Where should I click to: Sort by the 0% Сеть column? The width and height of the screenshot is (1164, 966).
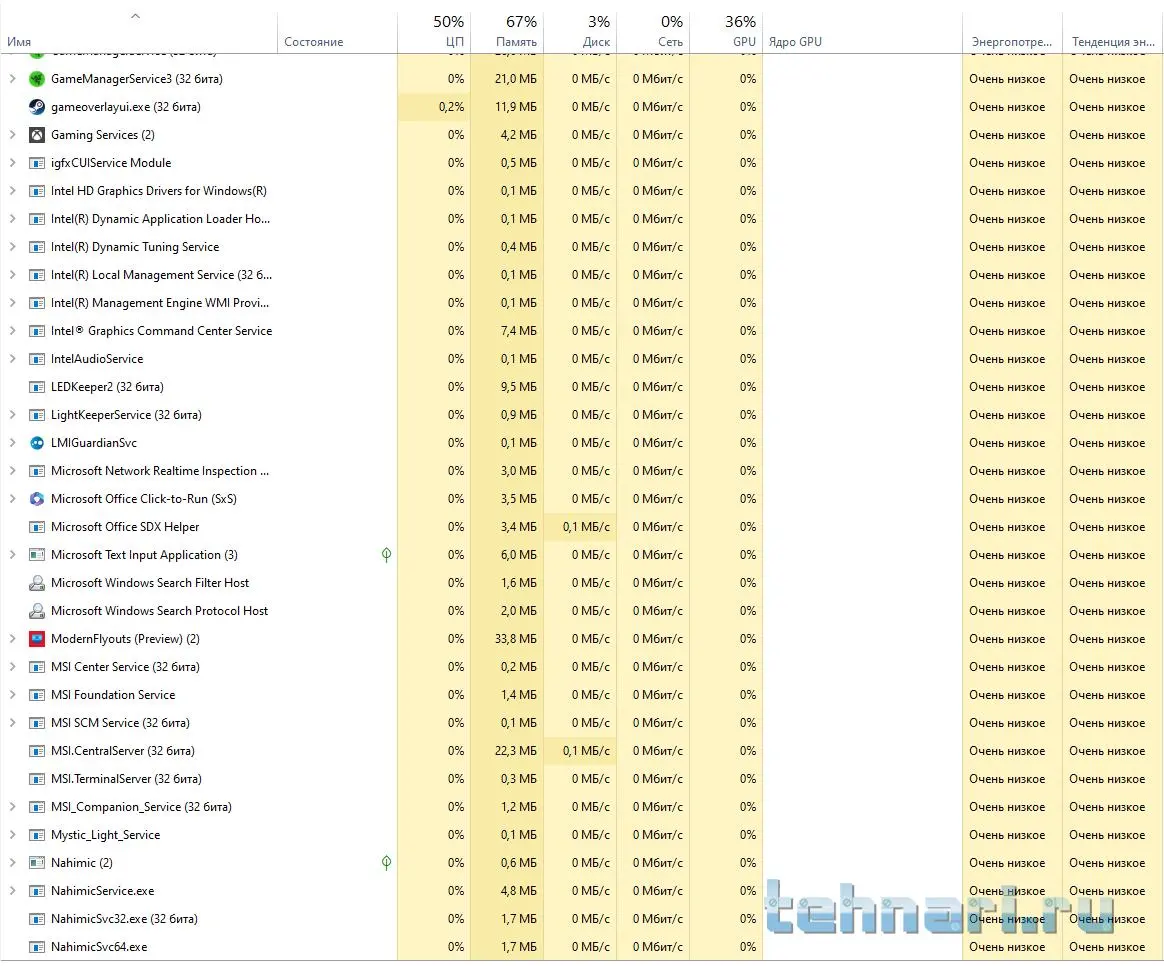pos(653,33)
